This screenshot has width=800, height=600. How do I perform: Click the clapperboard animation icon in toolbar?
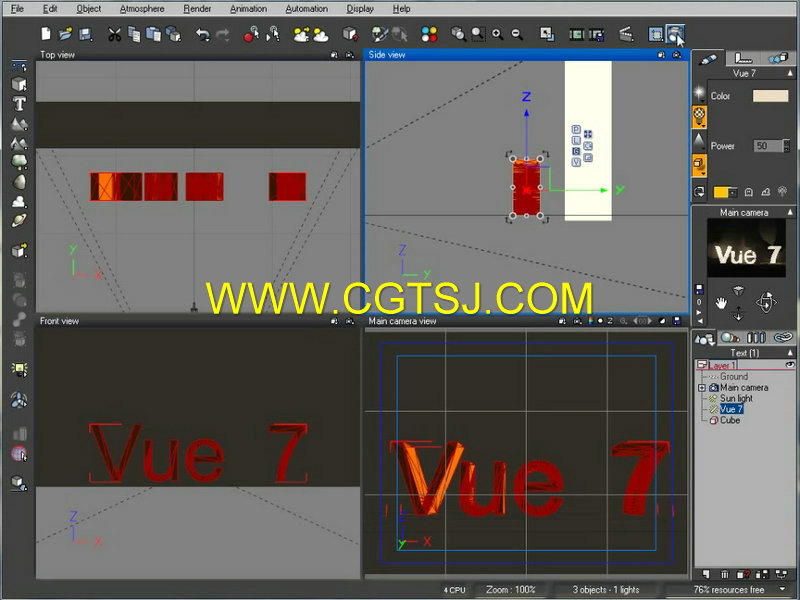pyautogui.click(x=626, y=34)
